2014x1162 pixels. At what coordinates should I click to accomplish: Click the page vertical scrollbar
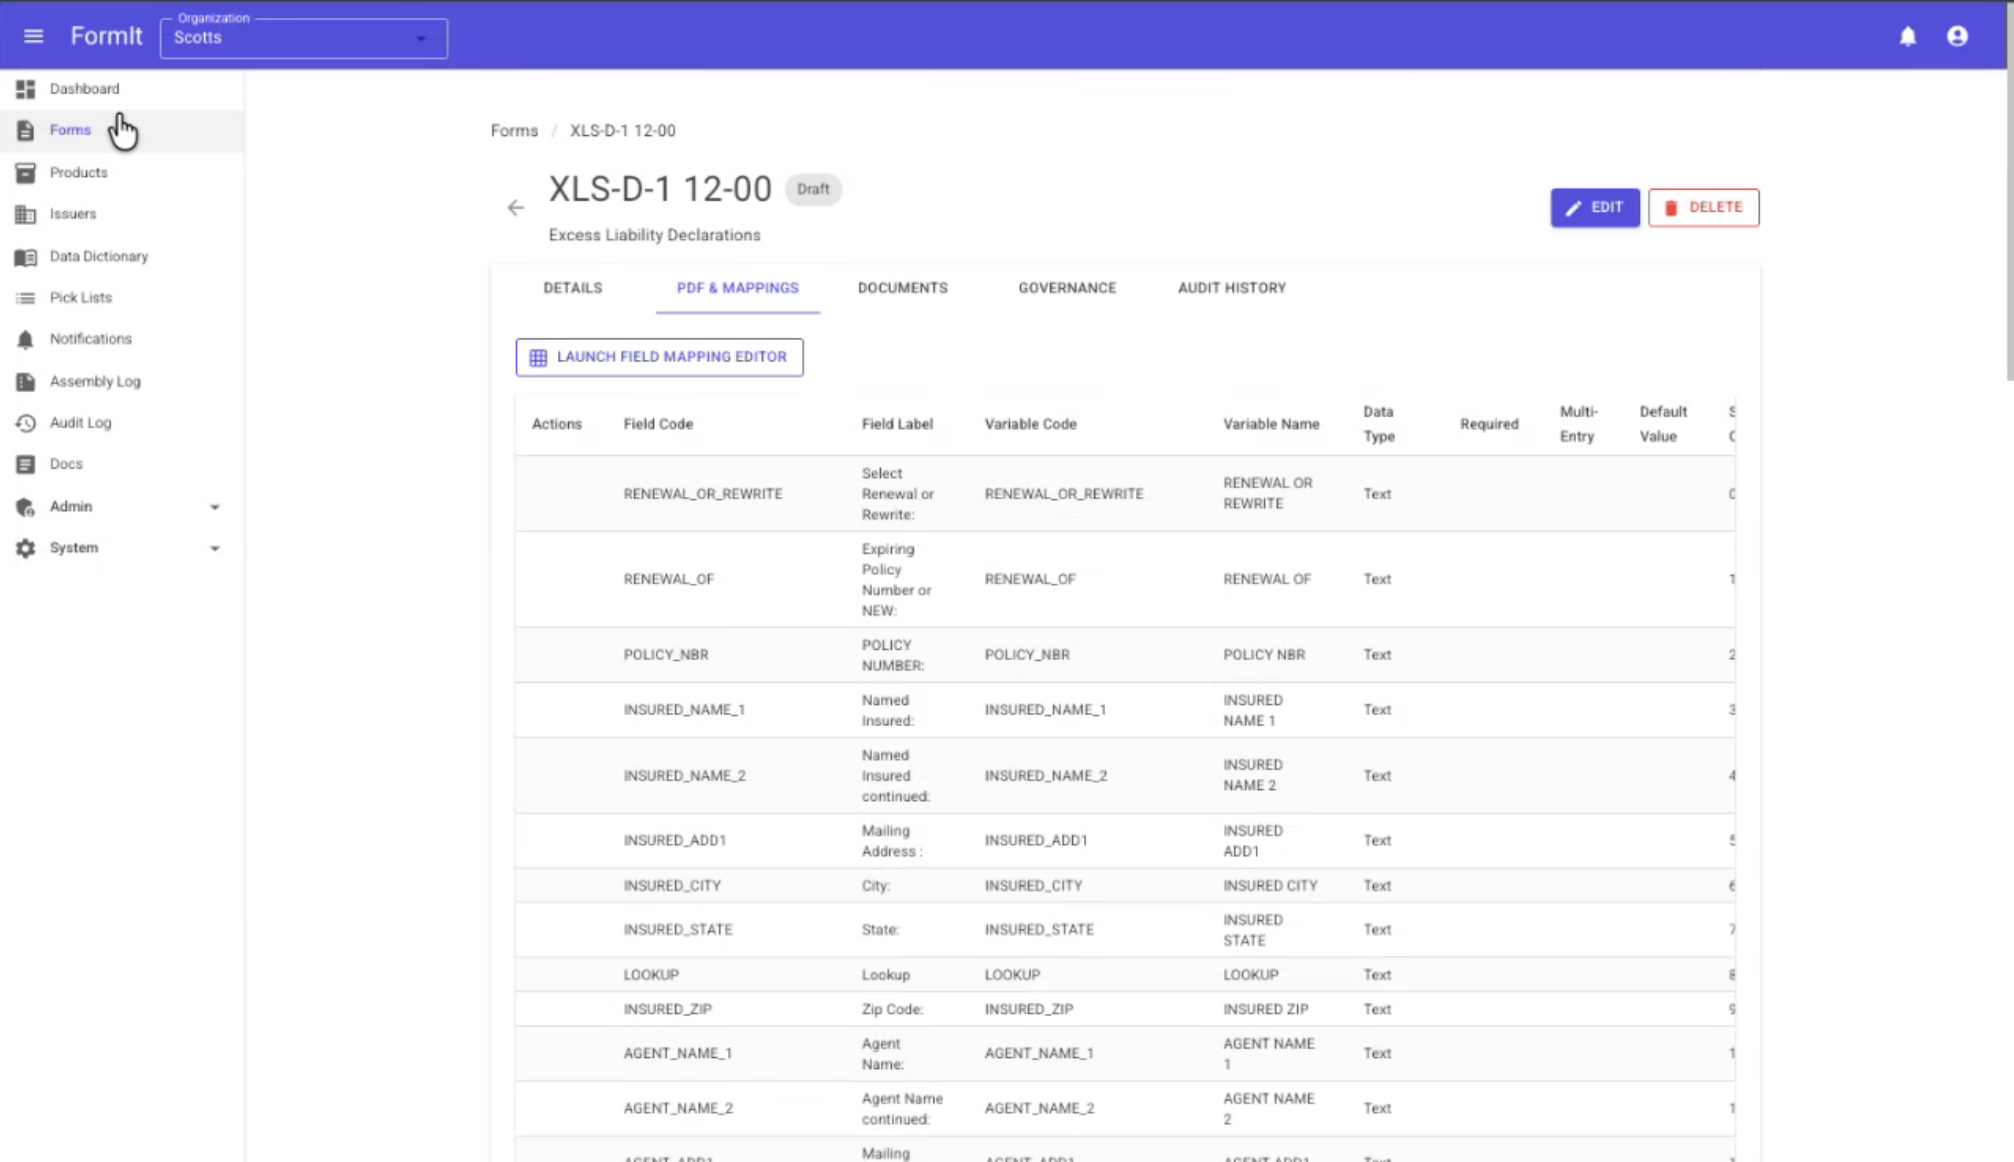(2009, 226)
